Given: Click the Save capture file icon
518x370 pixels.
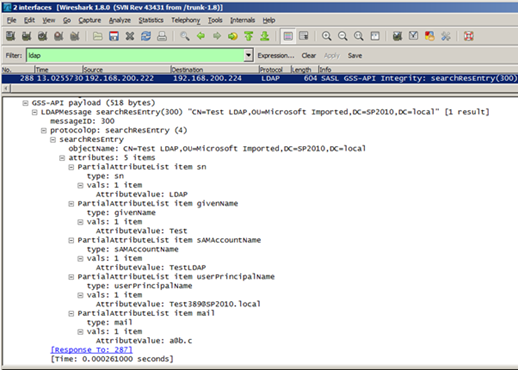Looking at the screenshot, I should (114, 36).
